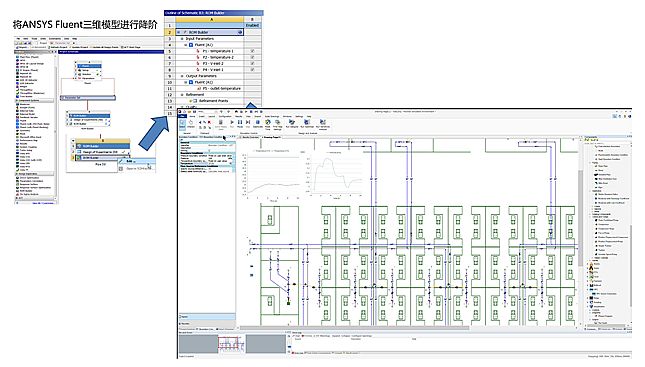Select P2 - temperature 2 row text
The height and width of the screenshot is (367, 645).
(218, 57)
